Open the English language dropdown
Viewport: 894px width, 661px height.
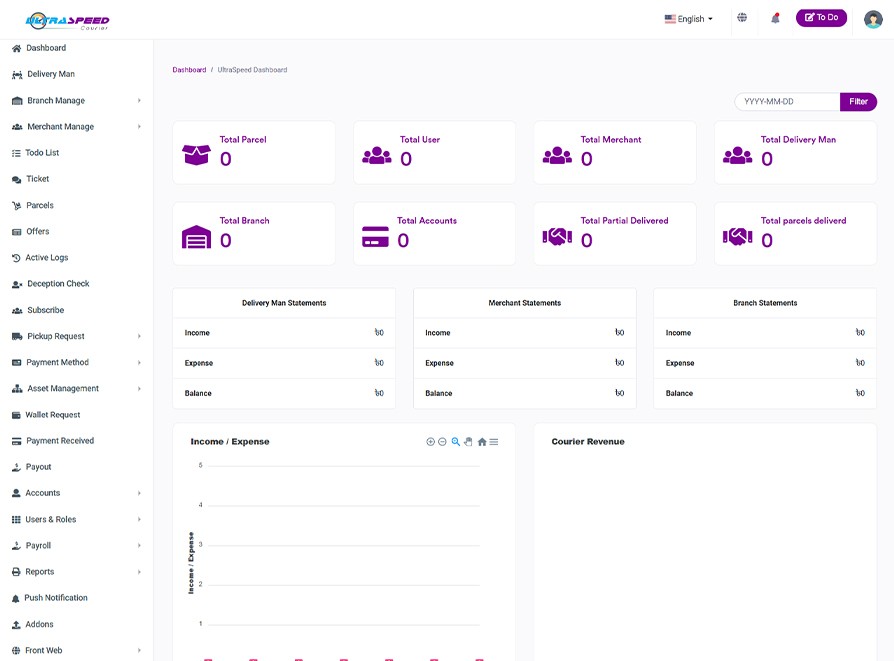point(689,19)
